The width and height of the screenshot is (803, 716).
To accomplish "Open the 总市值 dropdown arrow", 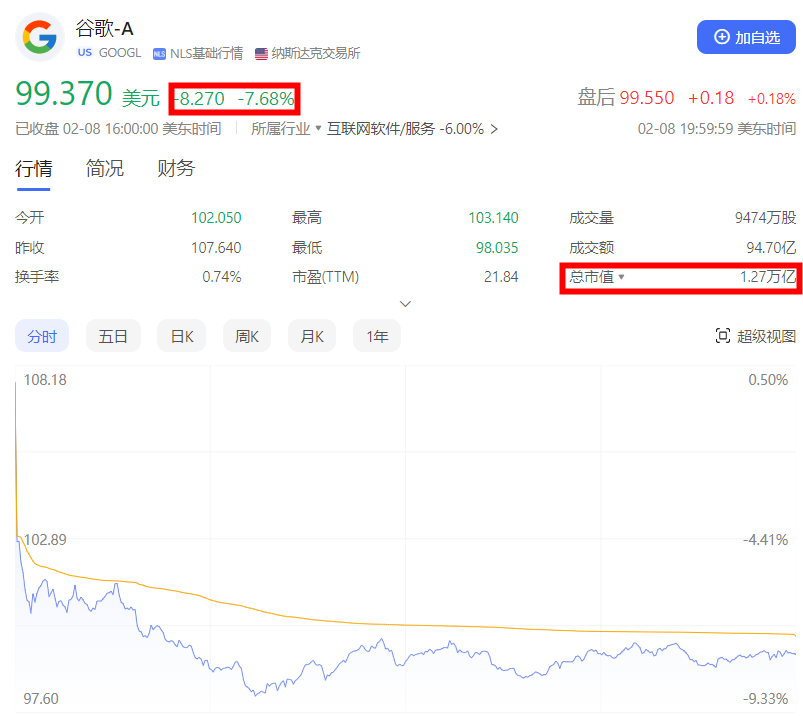I will click(621, 277).
